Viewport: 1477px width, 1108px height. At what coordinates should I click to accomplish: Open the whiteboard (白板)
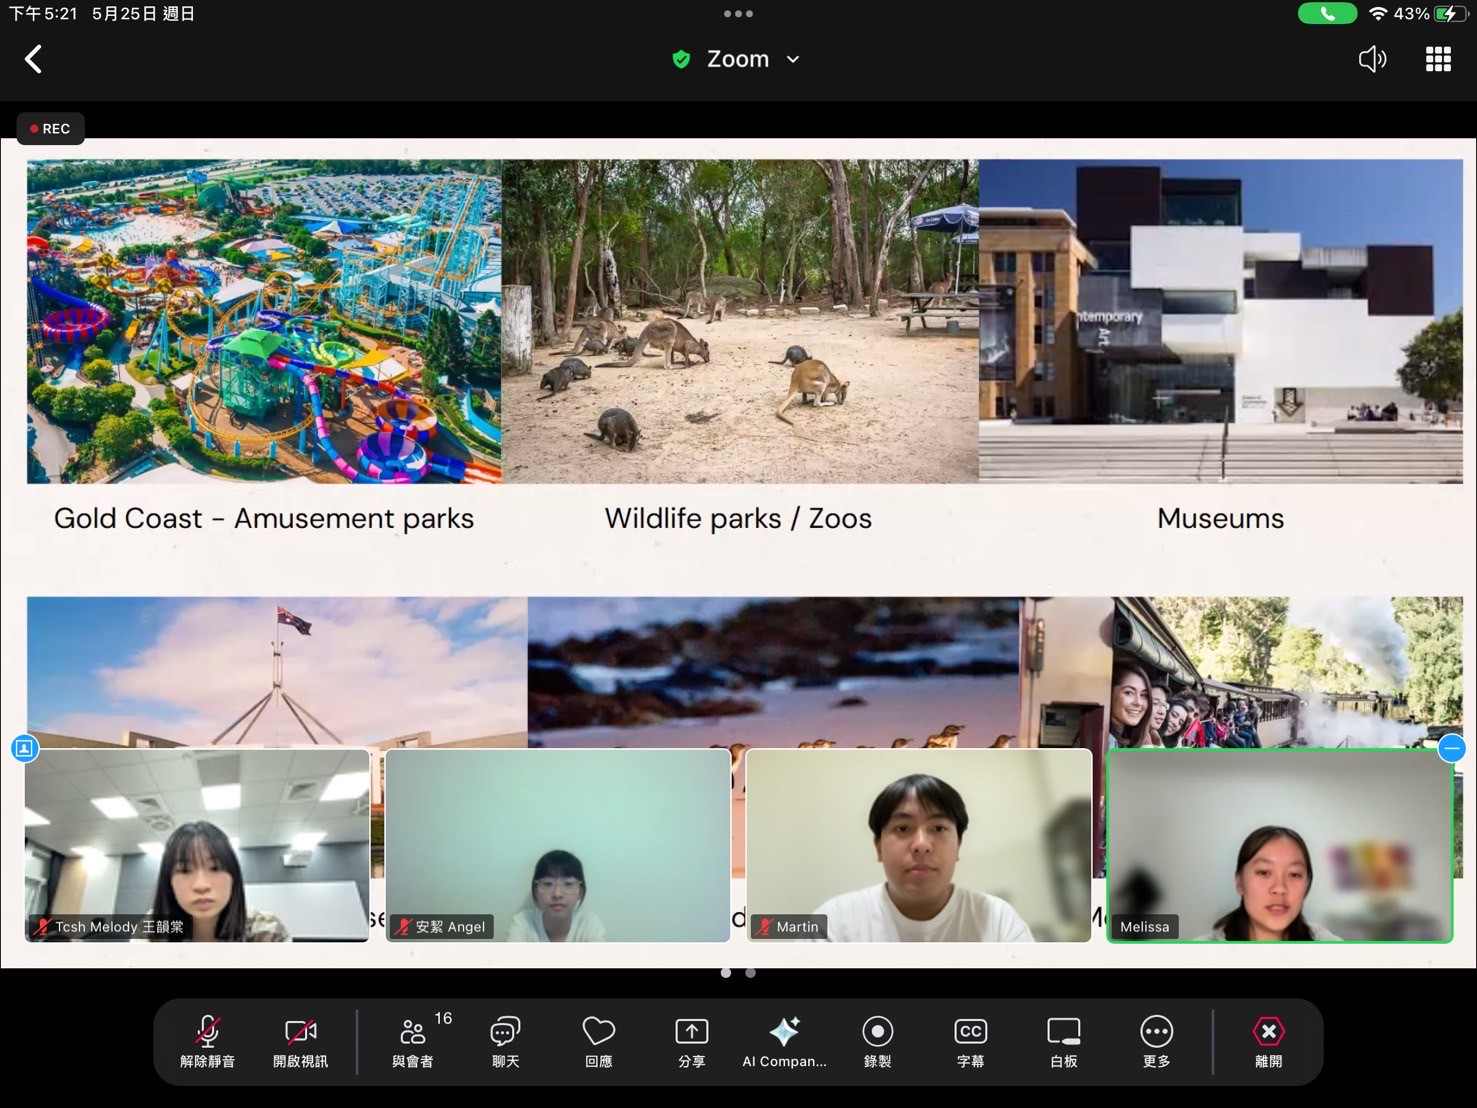[1063, 1041]
